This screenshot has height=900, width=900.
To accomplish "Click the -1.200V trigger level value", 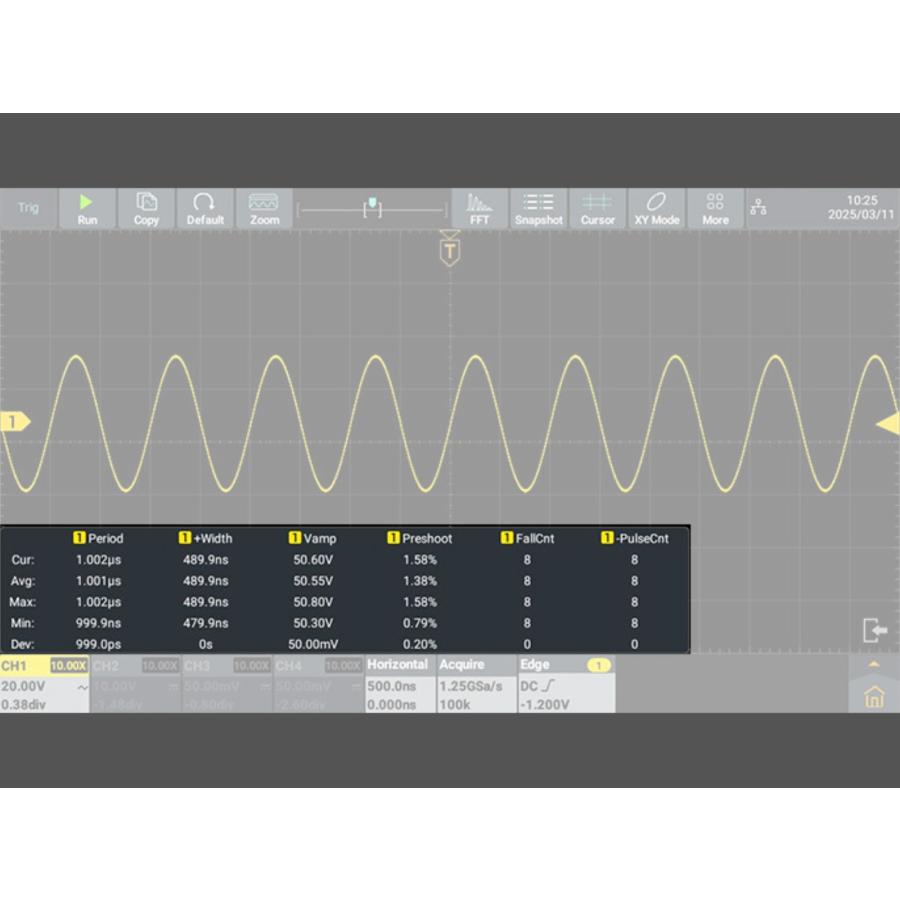I will tap(545, 704).
